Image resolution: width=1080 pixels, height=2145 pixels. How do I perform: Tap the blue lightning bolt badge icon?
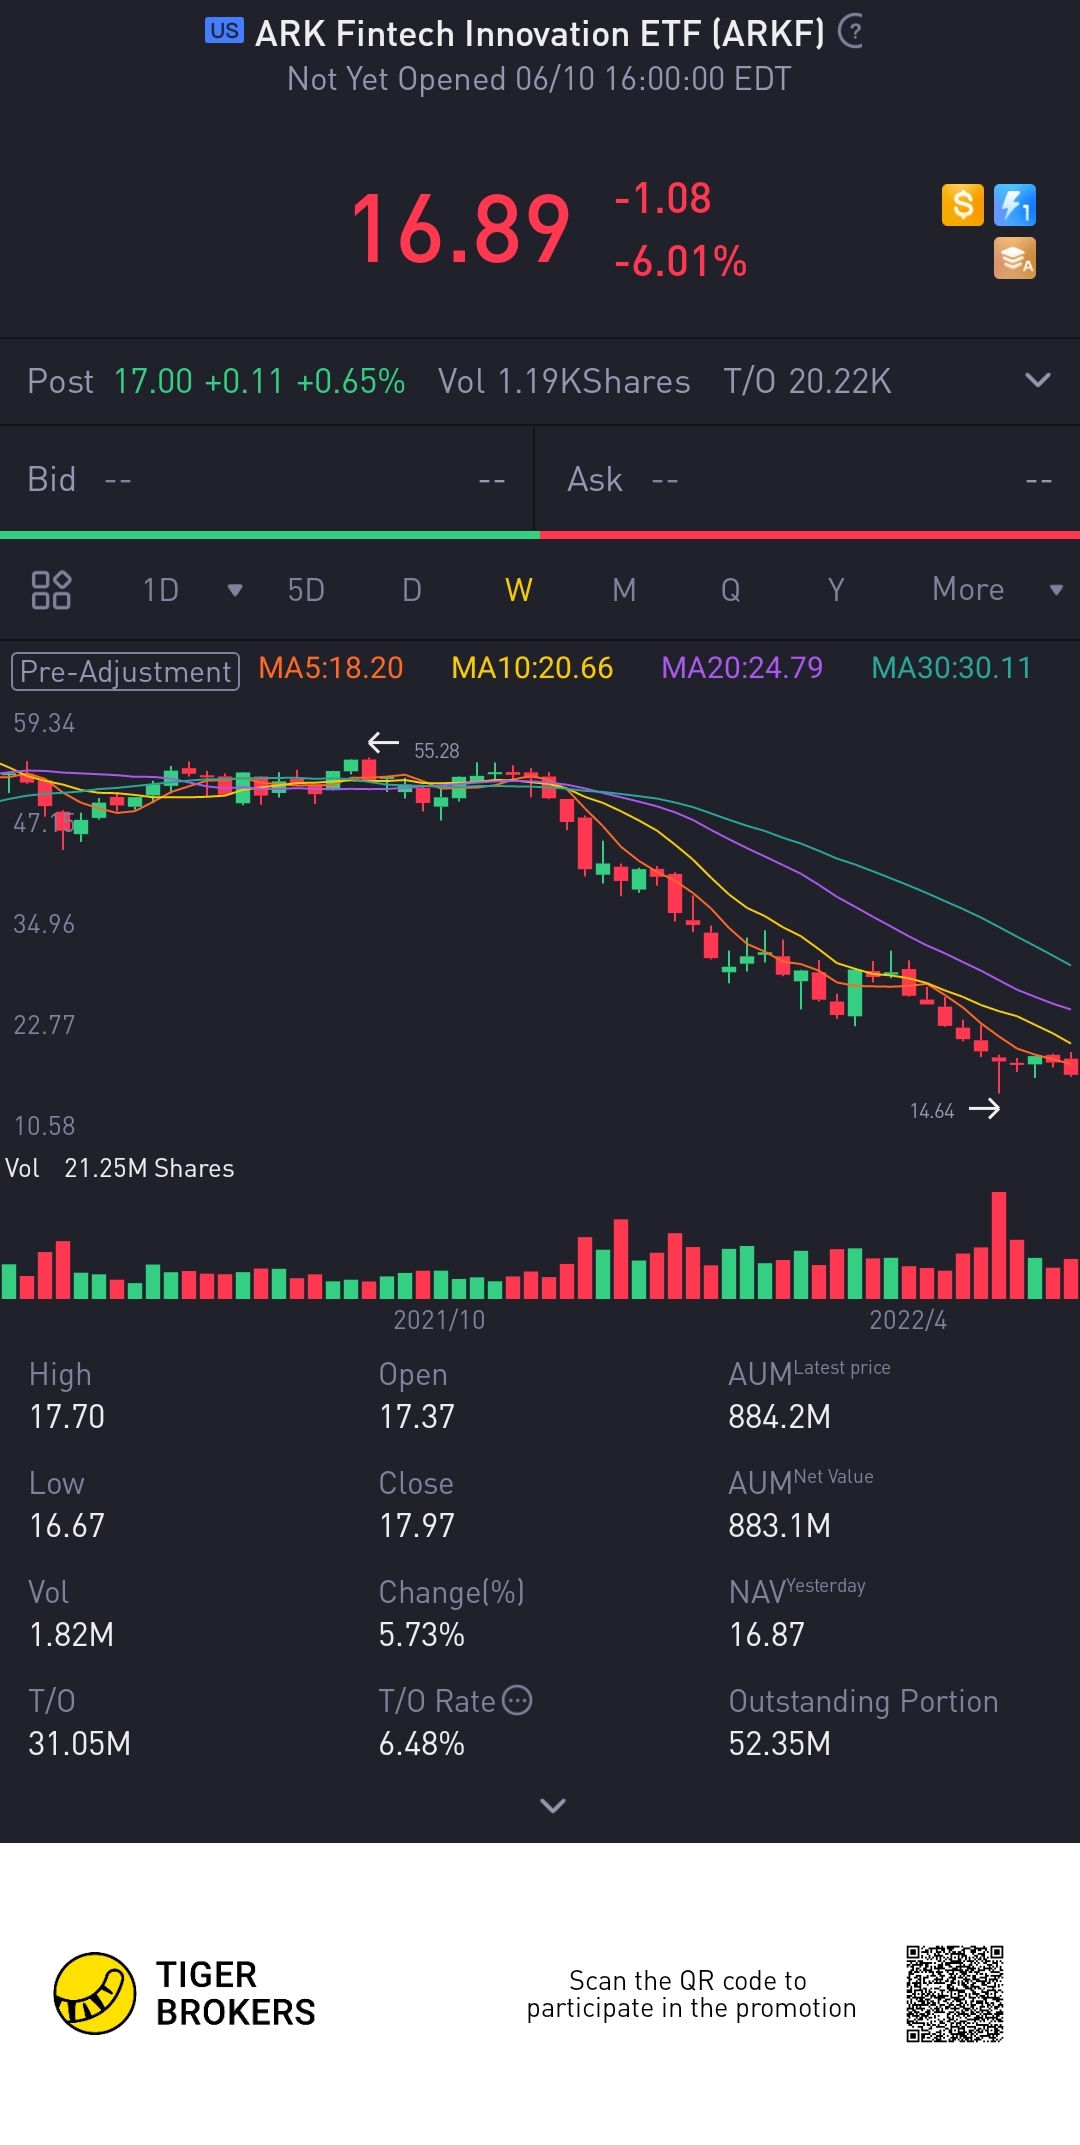pyautogui.click(x=1015, y=206)
